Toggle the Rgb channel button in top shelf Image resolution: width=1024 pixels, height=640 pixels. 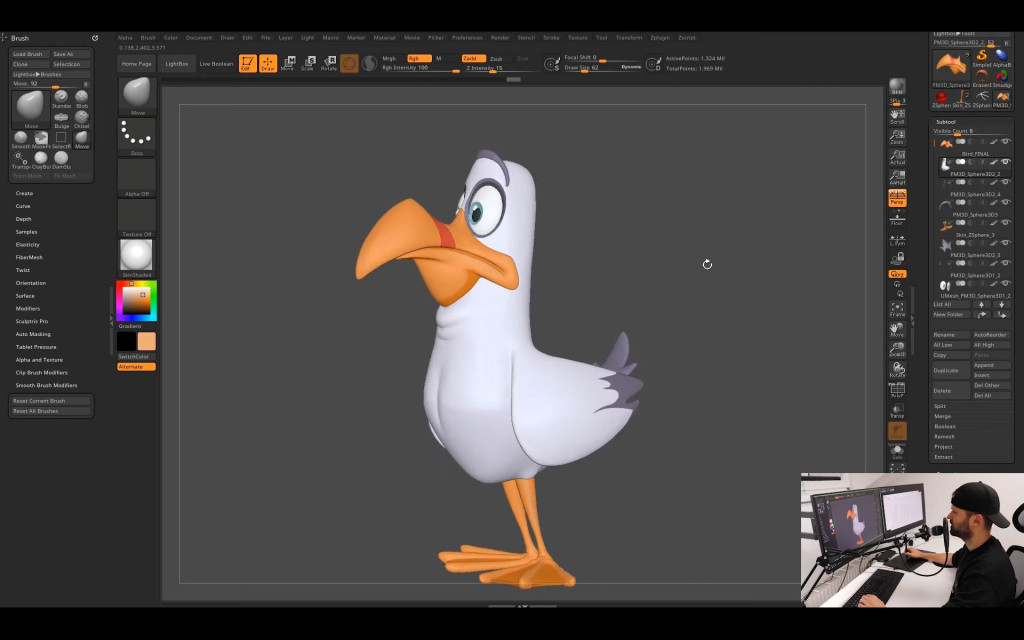pos(419,58)
